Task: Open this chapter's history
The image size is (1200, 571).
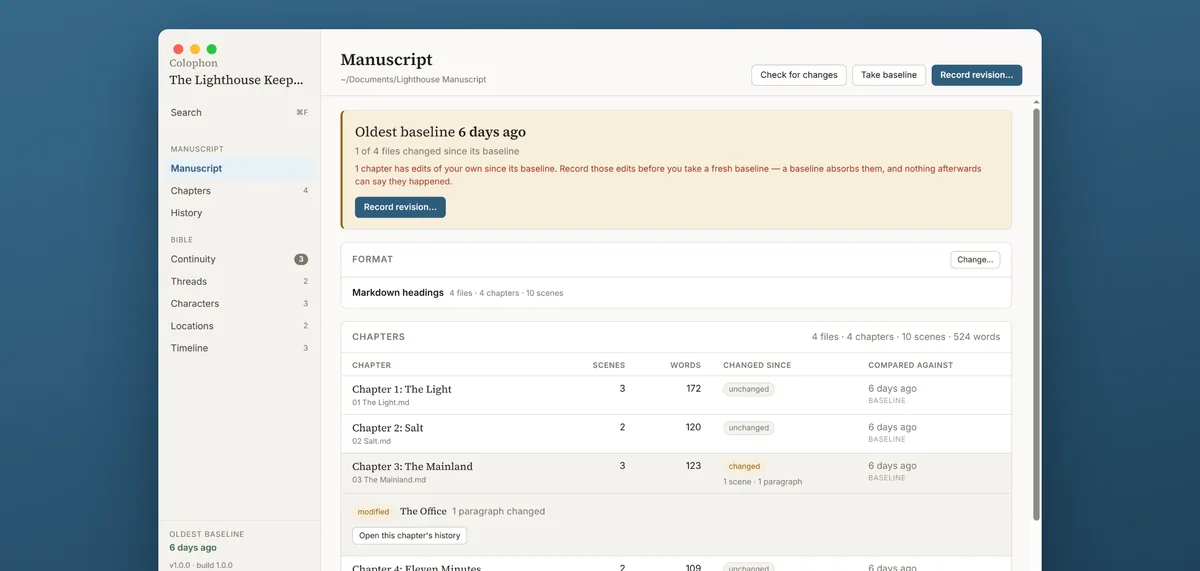Action: click(x=410, y=536)
